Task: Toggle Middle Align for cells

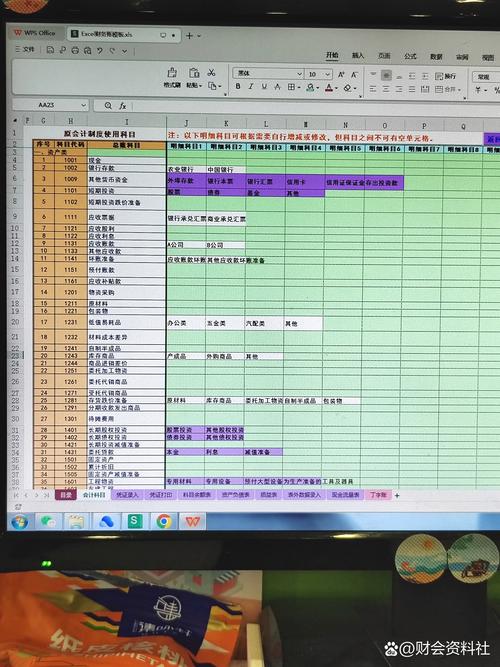Action: [386, 75]
